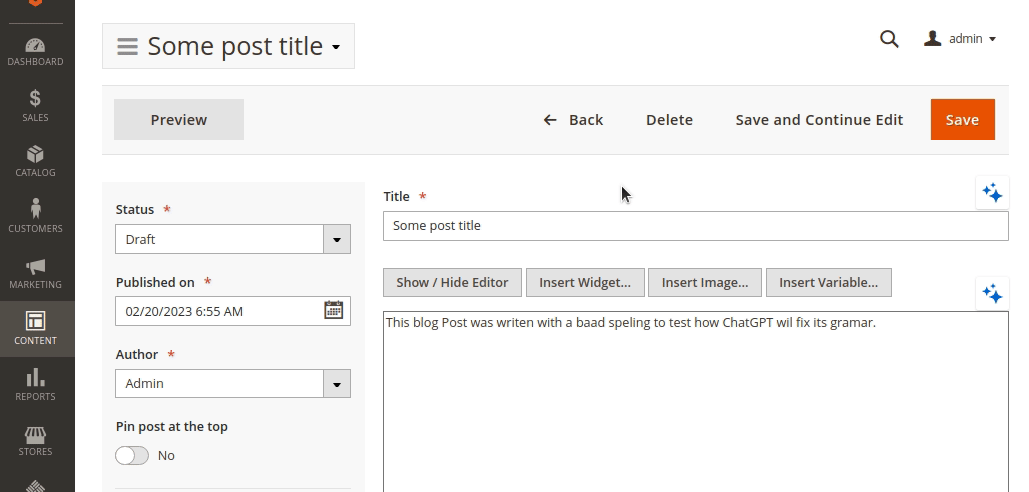The height and width of the screenshot is (492, 1029).
Task: Click the AI sparkle icon beside Title
Action: pos(992,193)
